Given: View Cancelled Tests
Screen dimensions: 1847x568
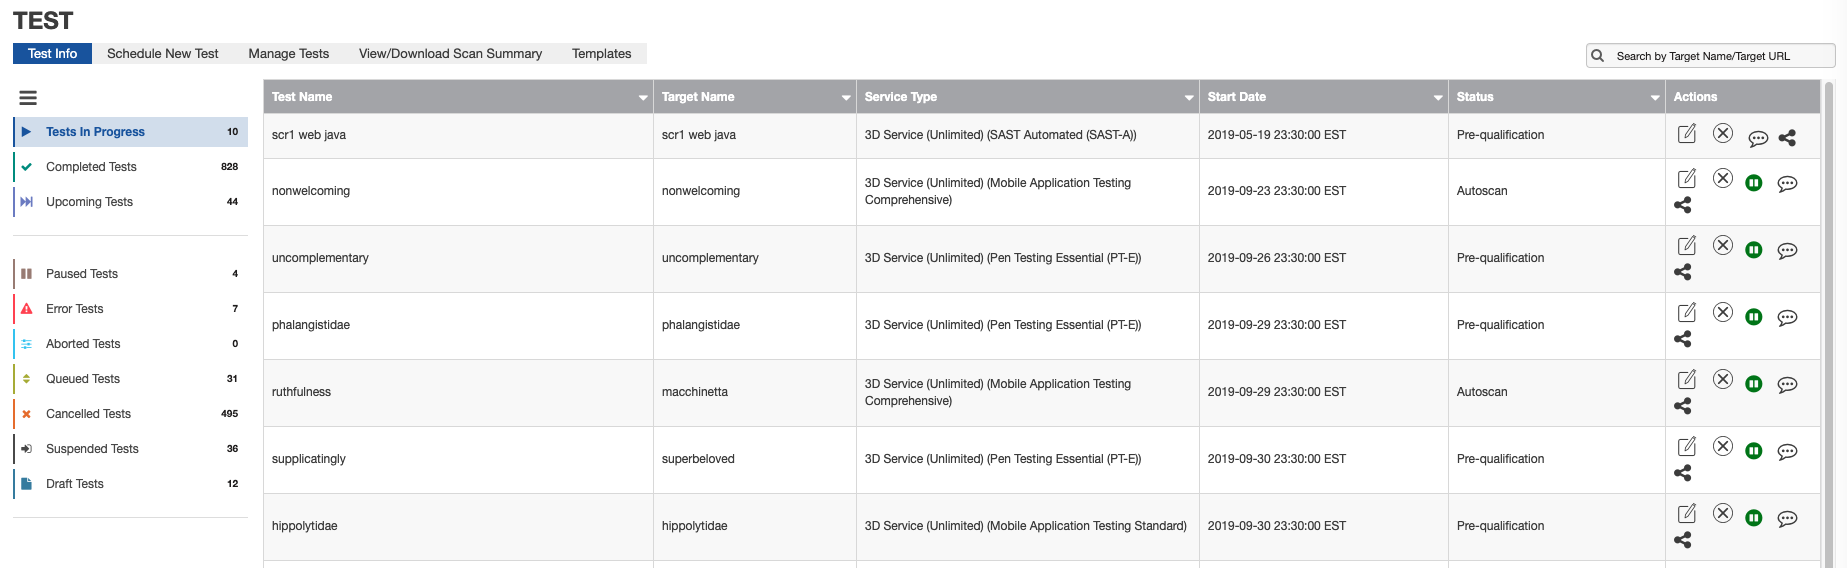Looking at the screenshot, I should tap(130, 414).
